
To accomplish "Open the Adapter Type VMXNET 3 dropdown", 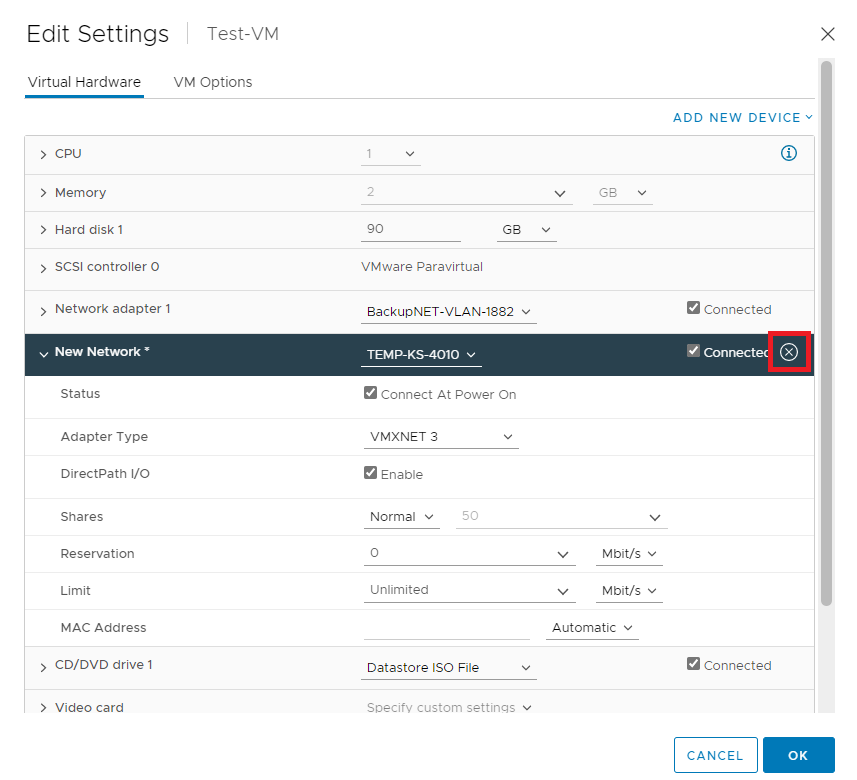I will pyautogui.click(x=441, y=437).
